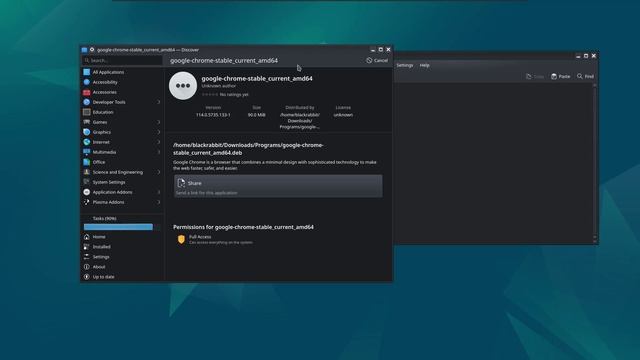The image size is (640, 360).
Task: Open the Accessories category
Action: 122,92
